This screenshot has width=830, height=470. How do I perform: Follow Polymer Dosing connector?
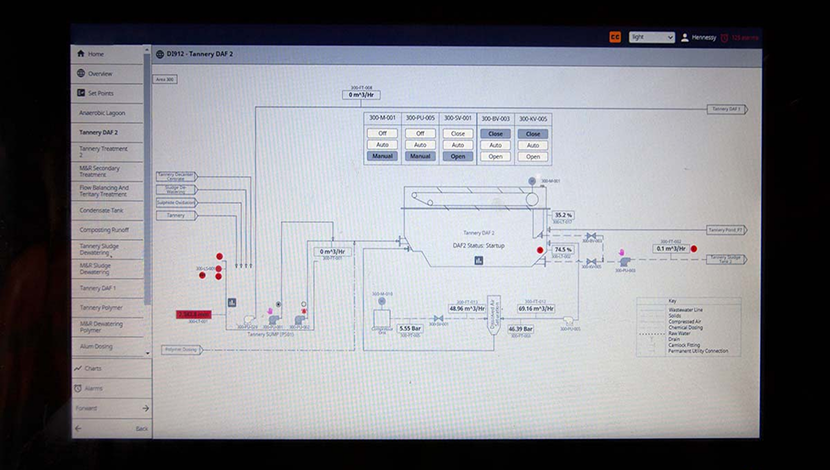coord(182,349)
